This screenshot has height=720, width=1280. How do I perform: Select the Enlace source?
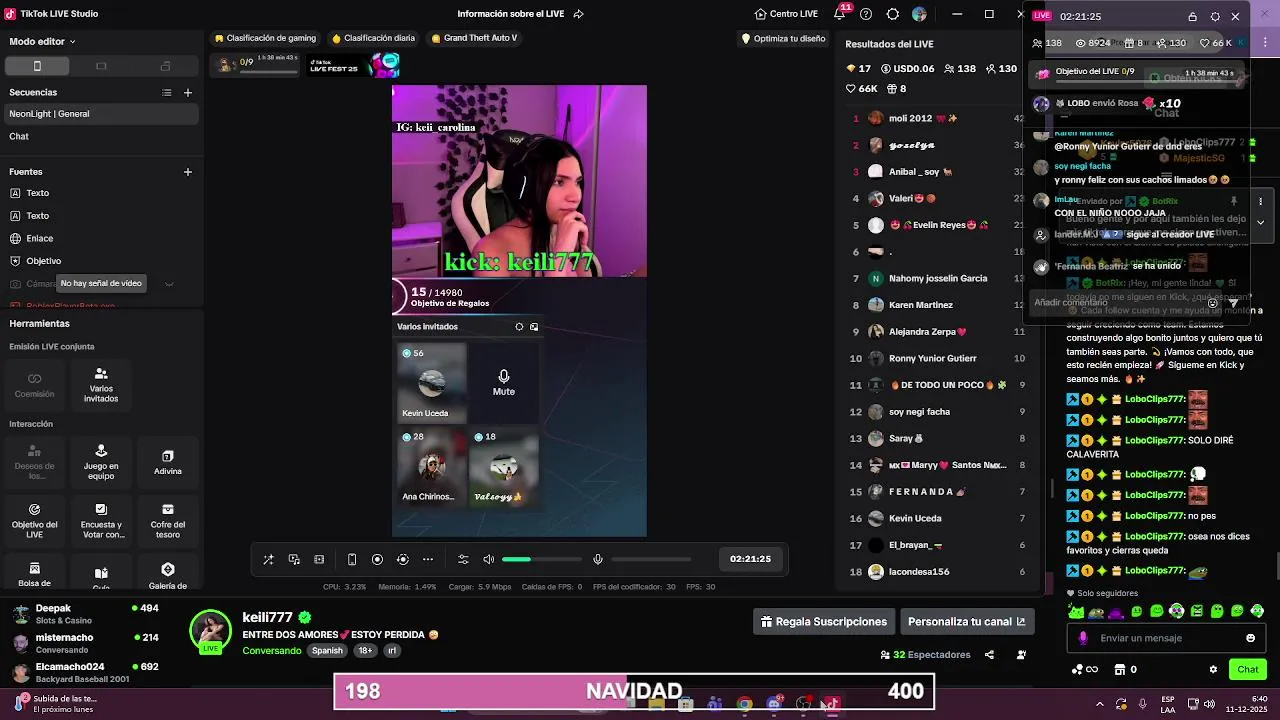pyautogui.click(x=100, y=238)
